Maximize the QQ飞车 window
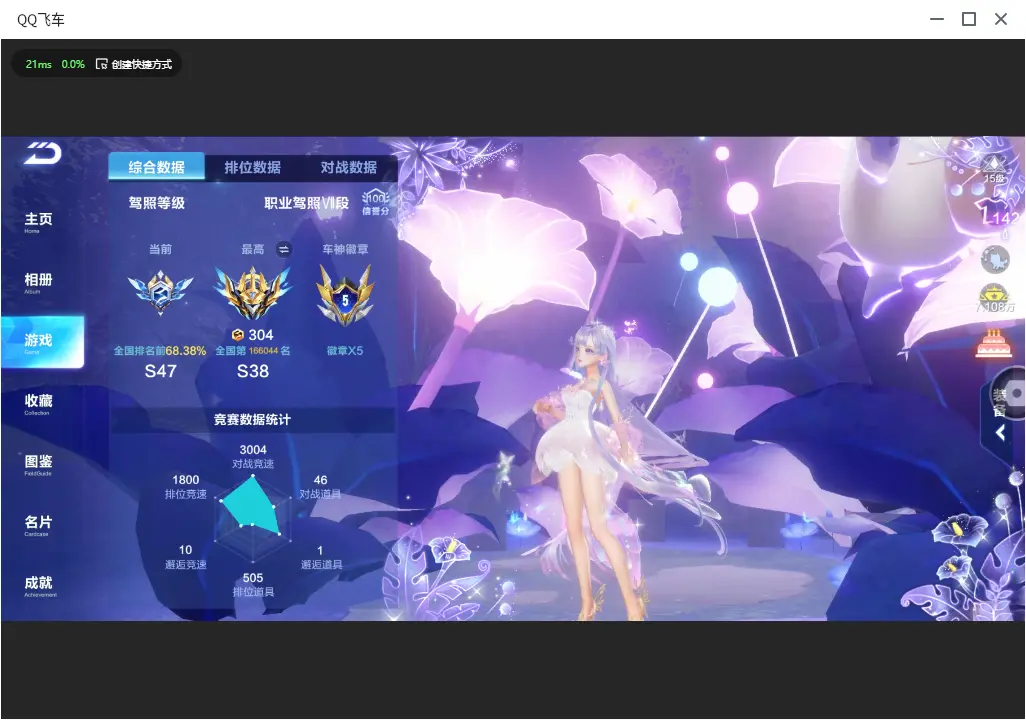The height and width of the screenshot is (720, 1026). coord(969,19)
